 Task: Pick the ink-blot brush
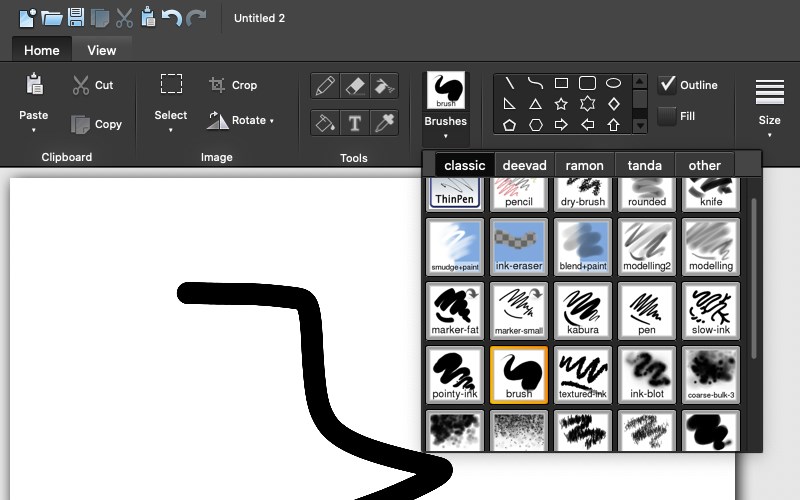(647, 375)
